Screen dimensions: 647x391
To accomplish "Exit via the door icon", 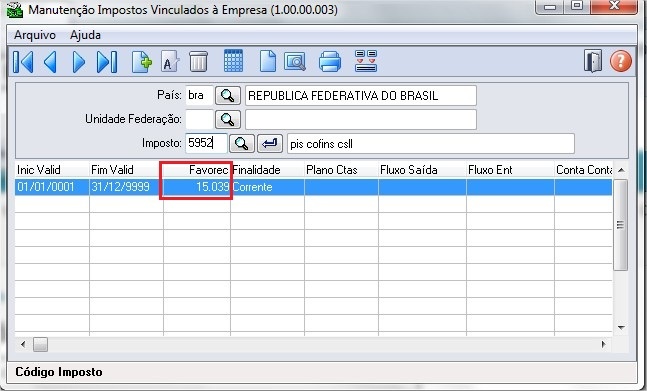I will tap(593, 61).
